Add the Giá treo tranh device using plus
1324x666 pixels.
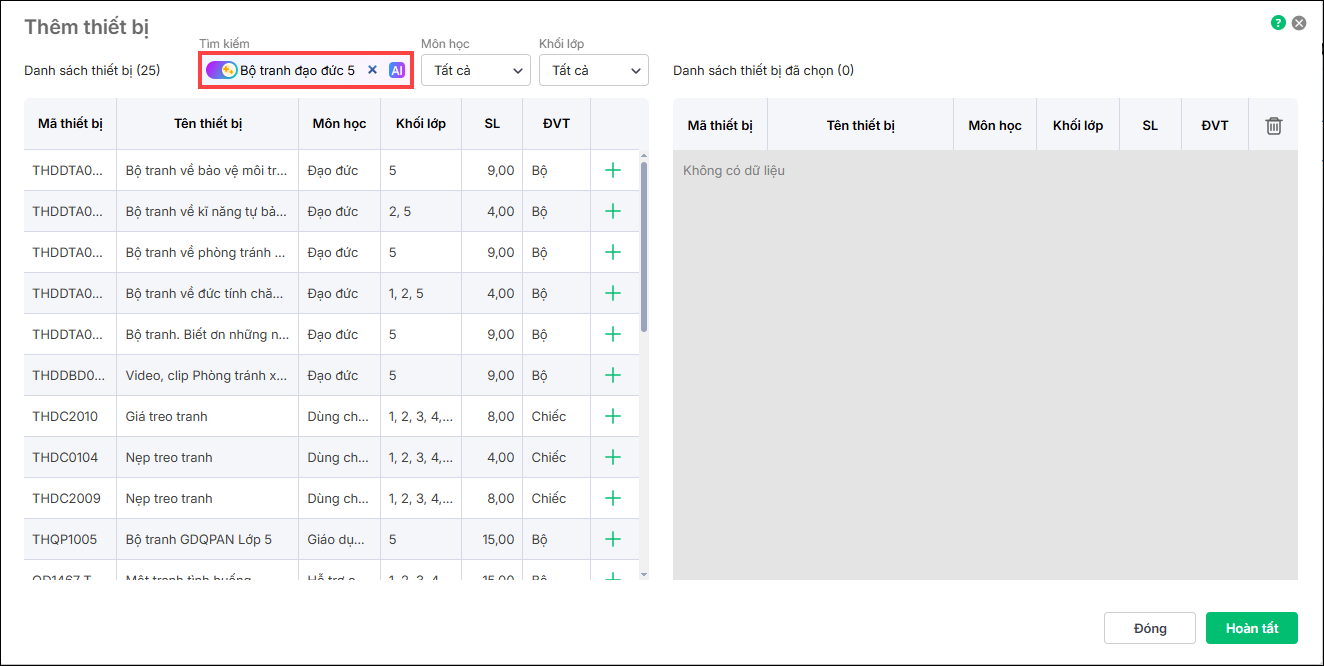coord(613,417)
